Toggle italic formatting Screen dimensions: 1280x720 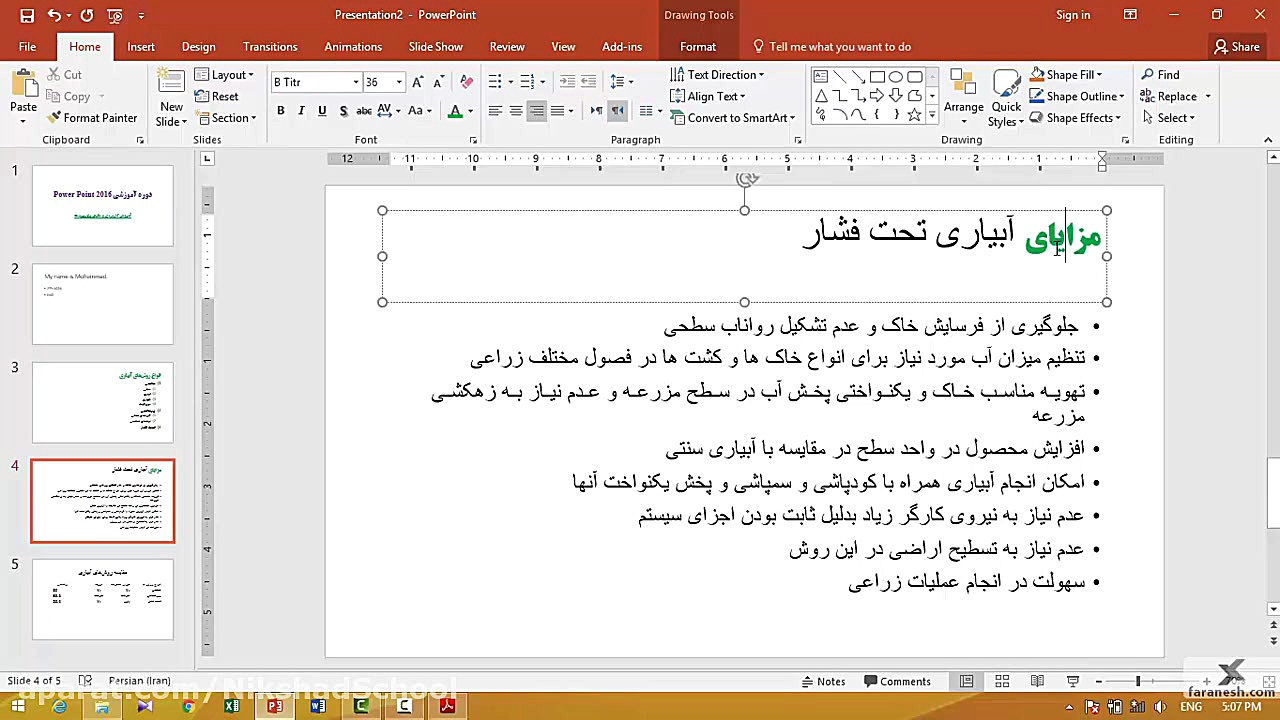tap(301, 111)
